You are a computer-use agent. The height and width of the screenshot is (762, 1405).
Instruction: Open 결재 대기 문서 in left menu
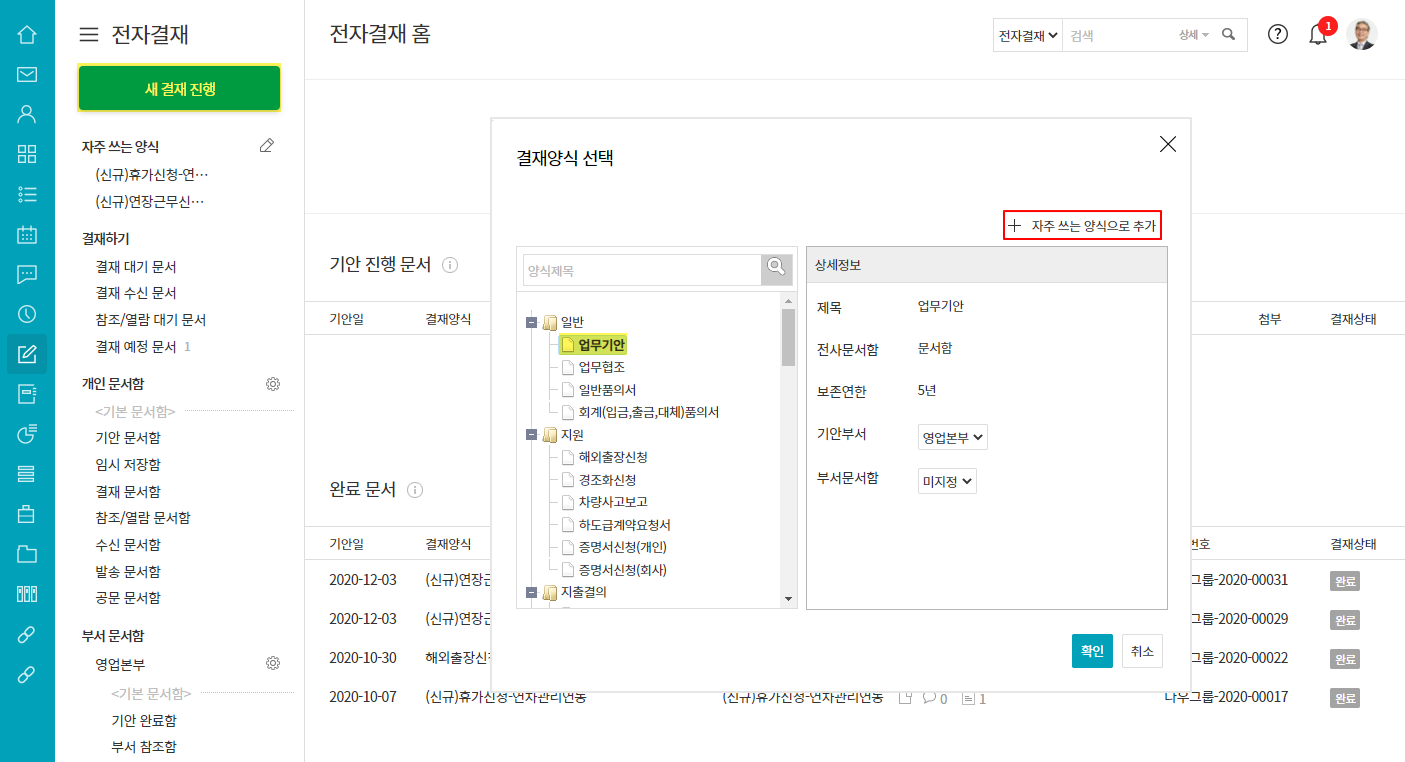tap(136, 267)
